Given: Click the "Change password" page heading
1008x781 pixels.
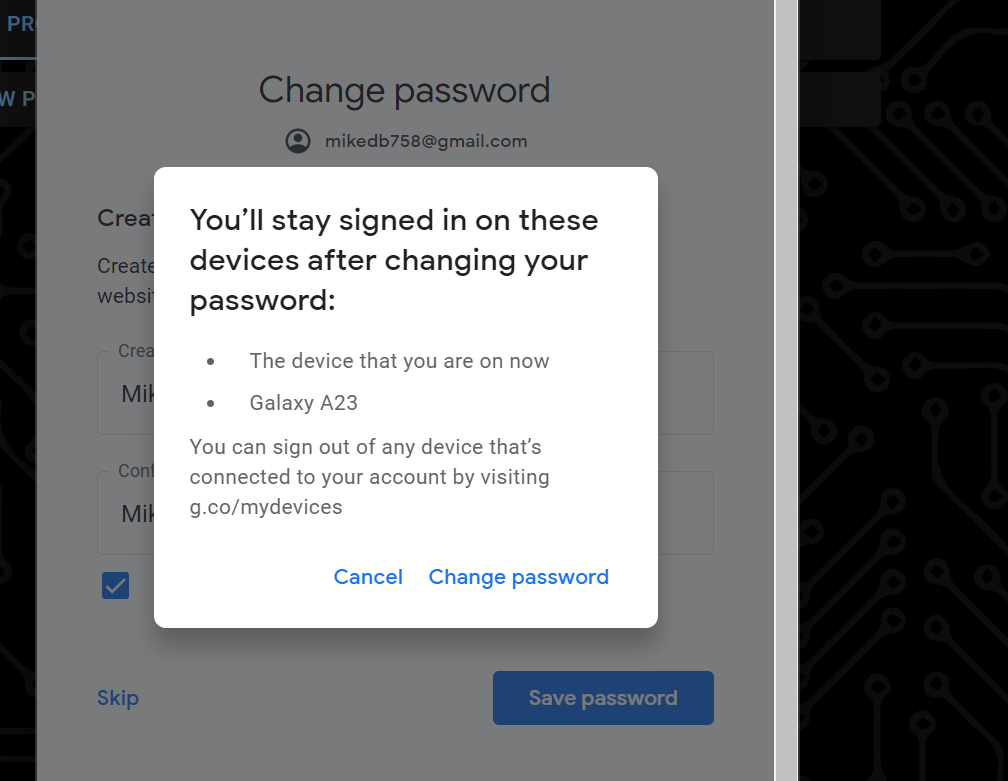Looking at the screenshot, I should click(404, 91).
